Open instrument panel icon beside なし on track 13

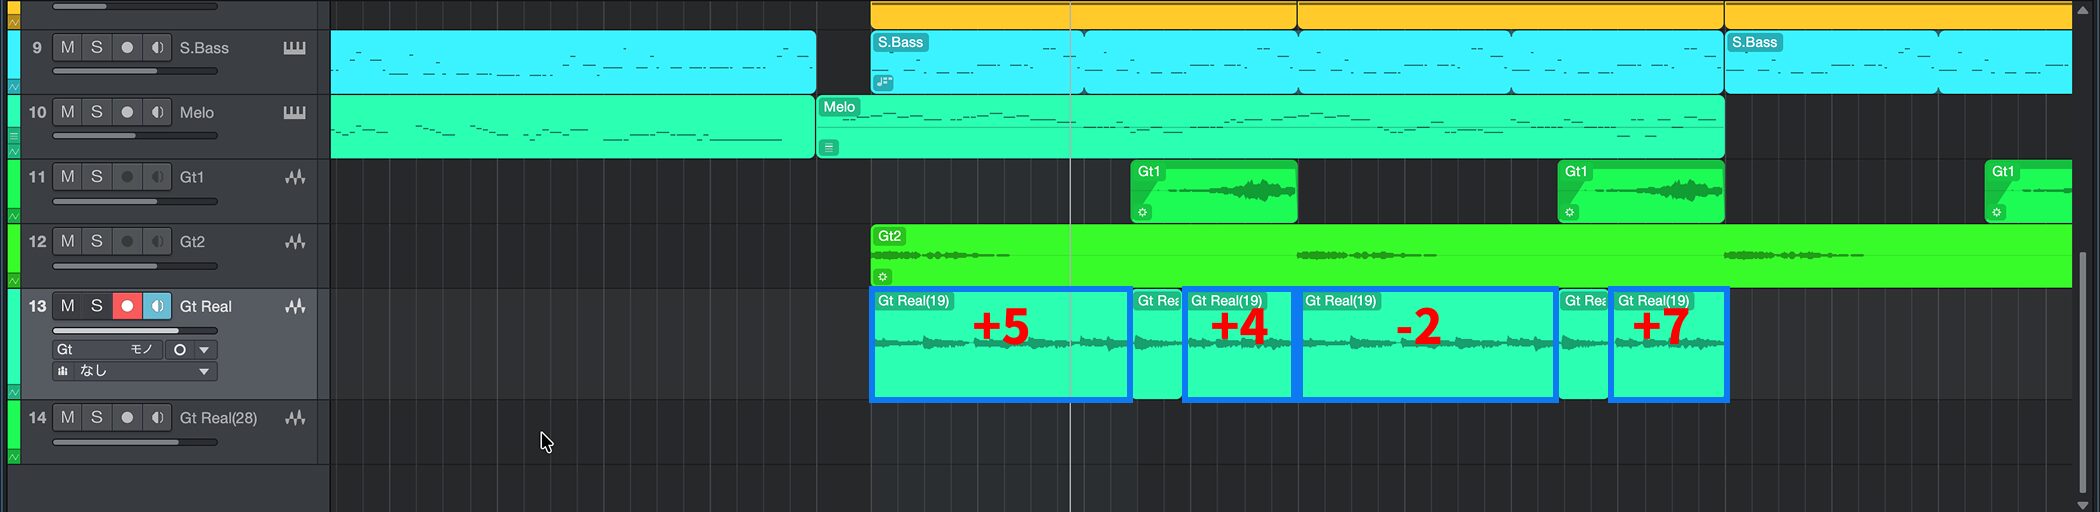tap(64, 371)
